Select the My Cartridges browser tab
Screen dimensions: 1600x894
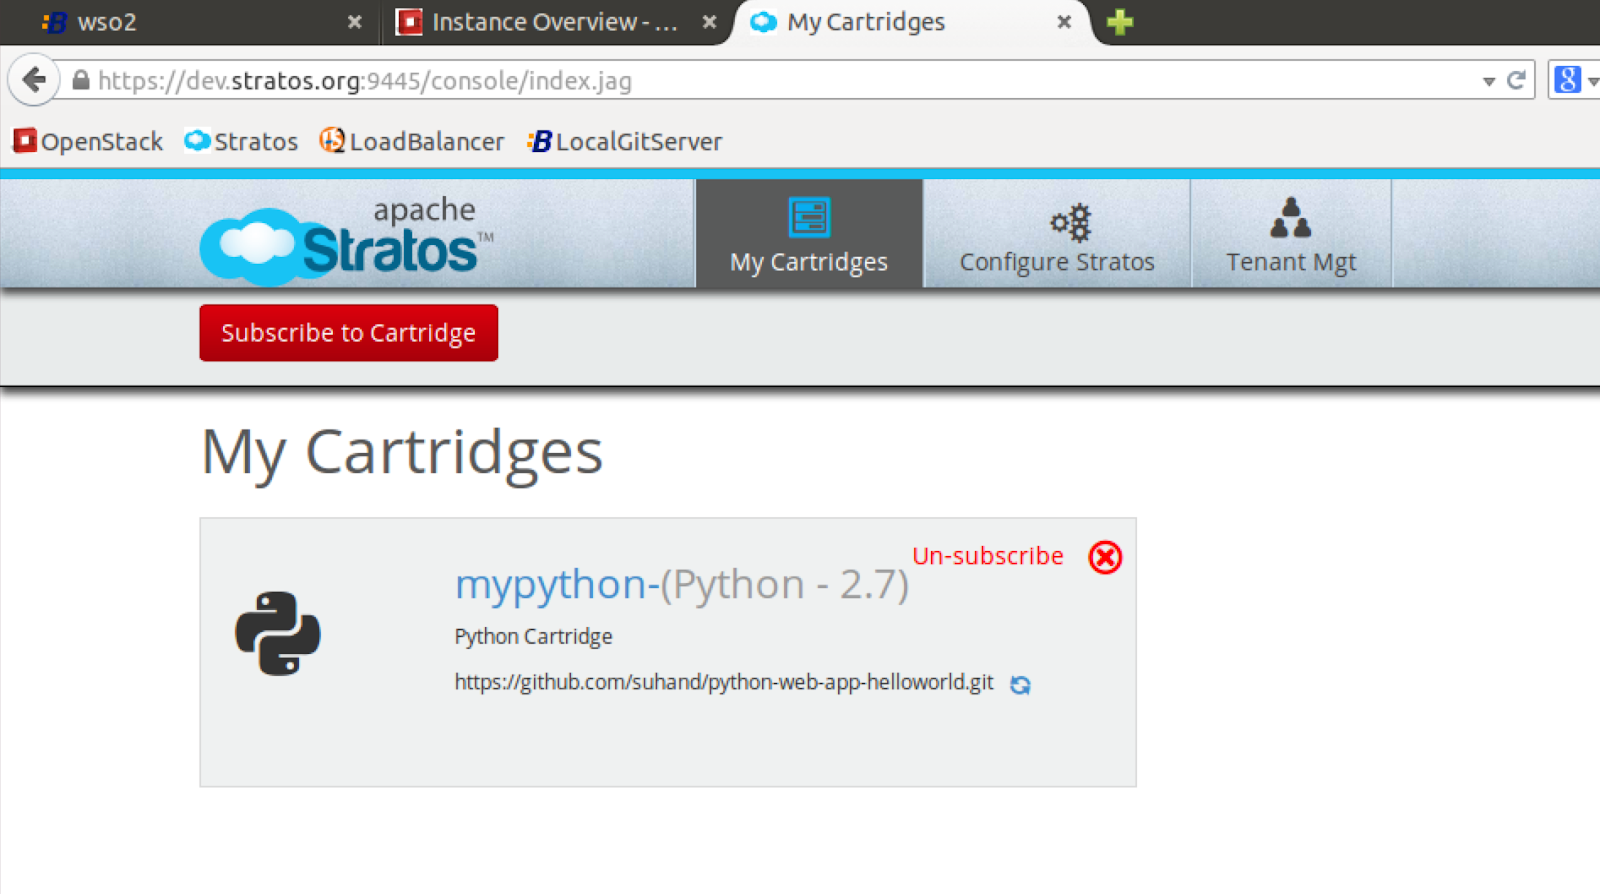(910, 22)
